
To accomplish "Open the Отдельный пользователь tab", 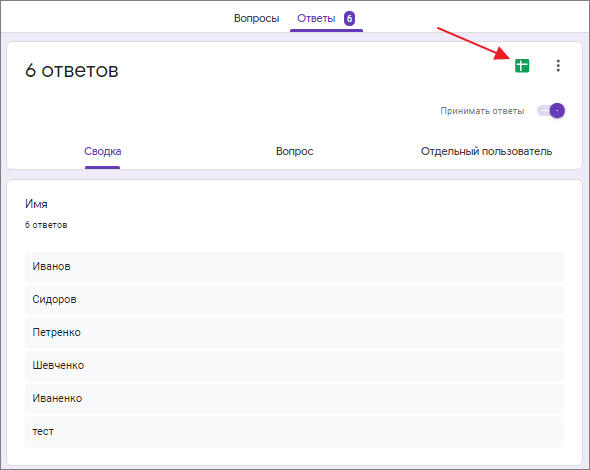I will (486, 151).
